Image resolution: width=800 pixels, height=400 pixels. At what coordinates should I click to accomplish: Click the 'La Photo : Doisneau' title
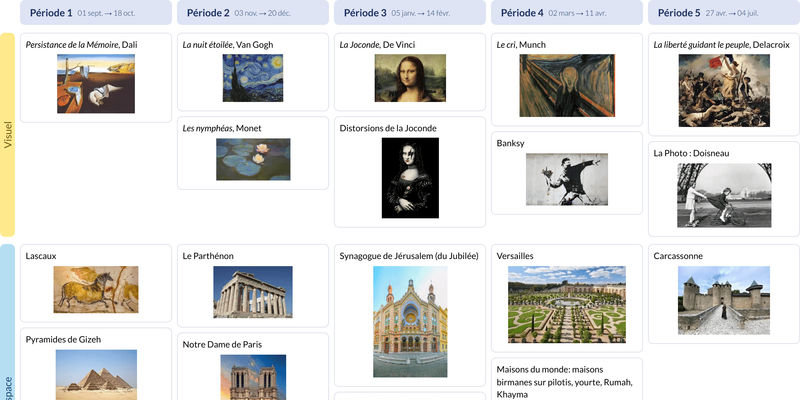point(691,153)
